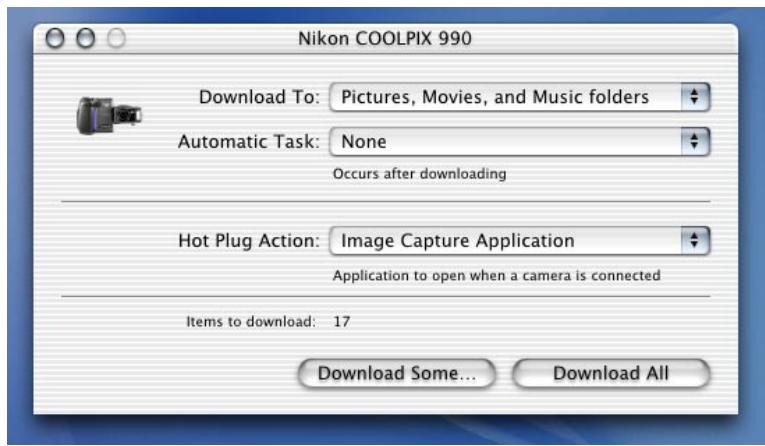
Task: Click the Download All button
Action: (x=611, y=374)
